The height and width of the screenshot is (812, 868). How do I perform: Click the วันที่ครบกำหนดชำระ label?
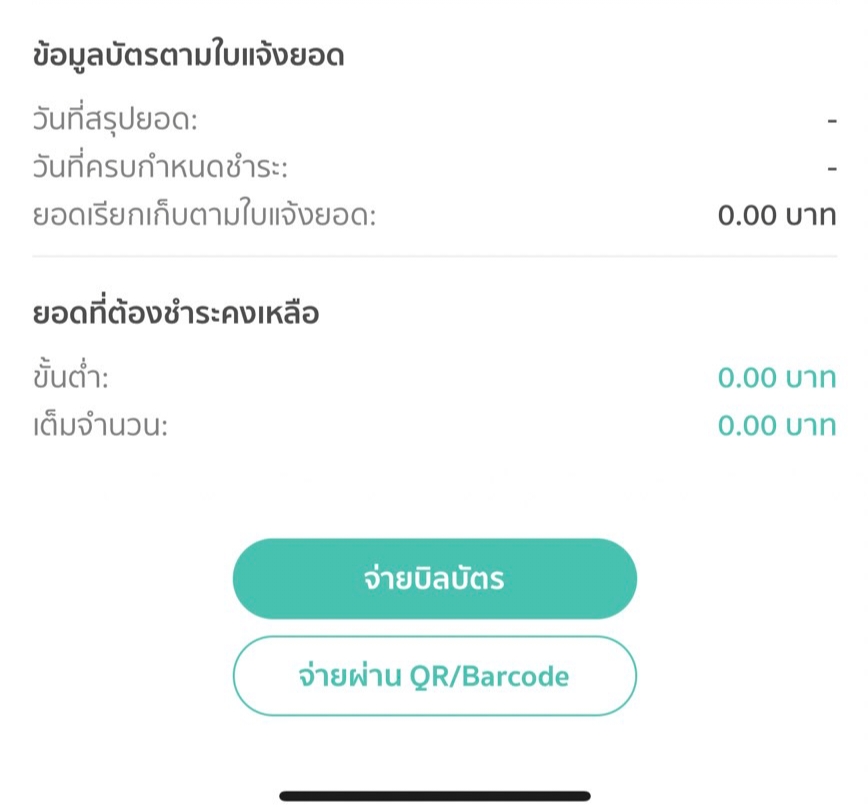pyautogui.click(x=160, y=167)
